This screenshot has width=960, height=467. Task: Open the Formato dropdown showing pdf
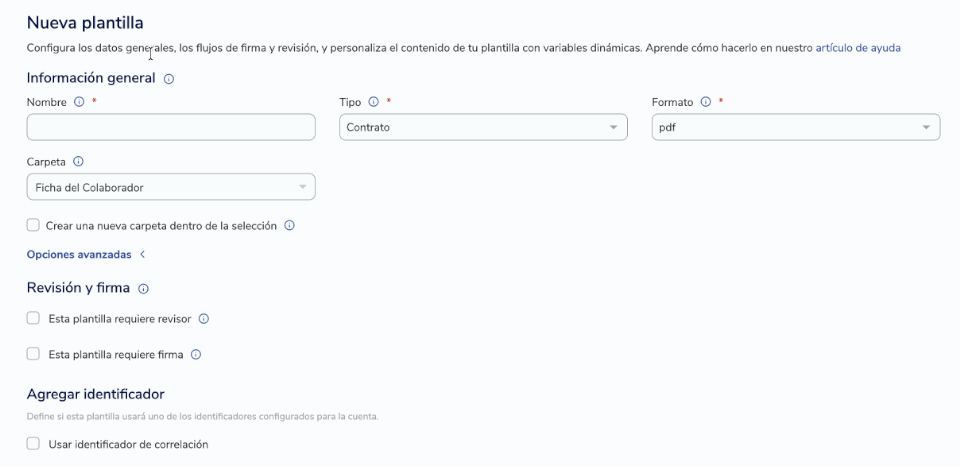[796, 127]
